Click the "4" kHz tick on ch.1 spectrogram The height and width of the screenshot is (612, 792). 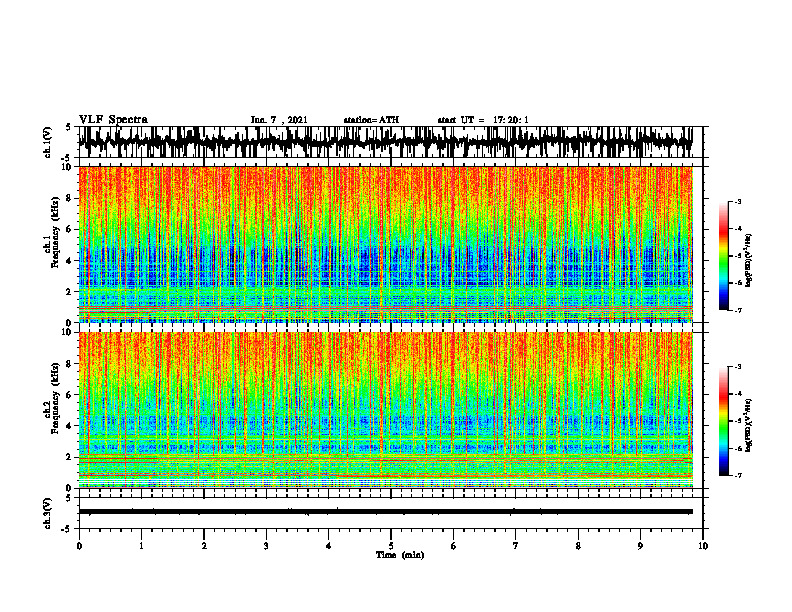(70, 261)
